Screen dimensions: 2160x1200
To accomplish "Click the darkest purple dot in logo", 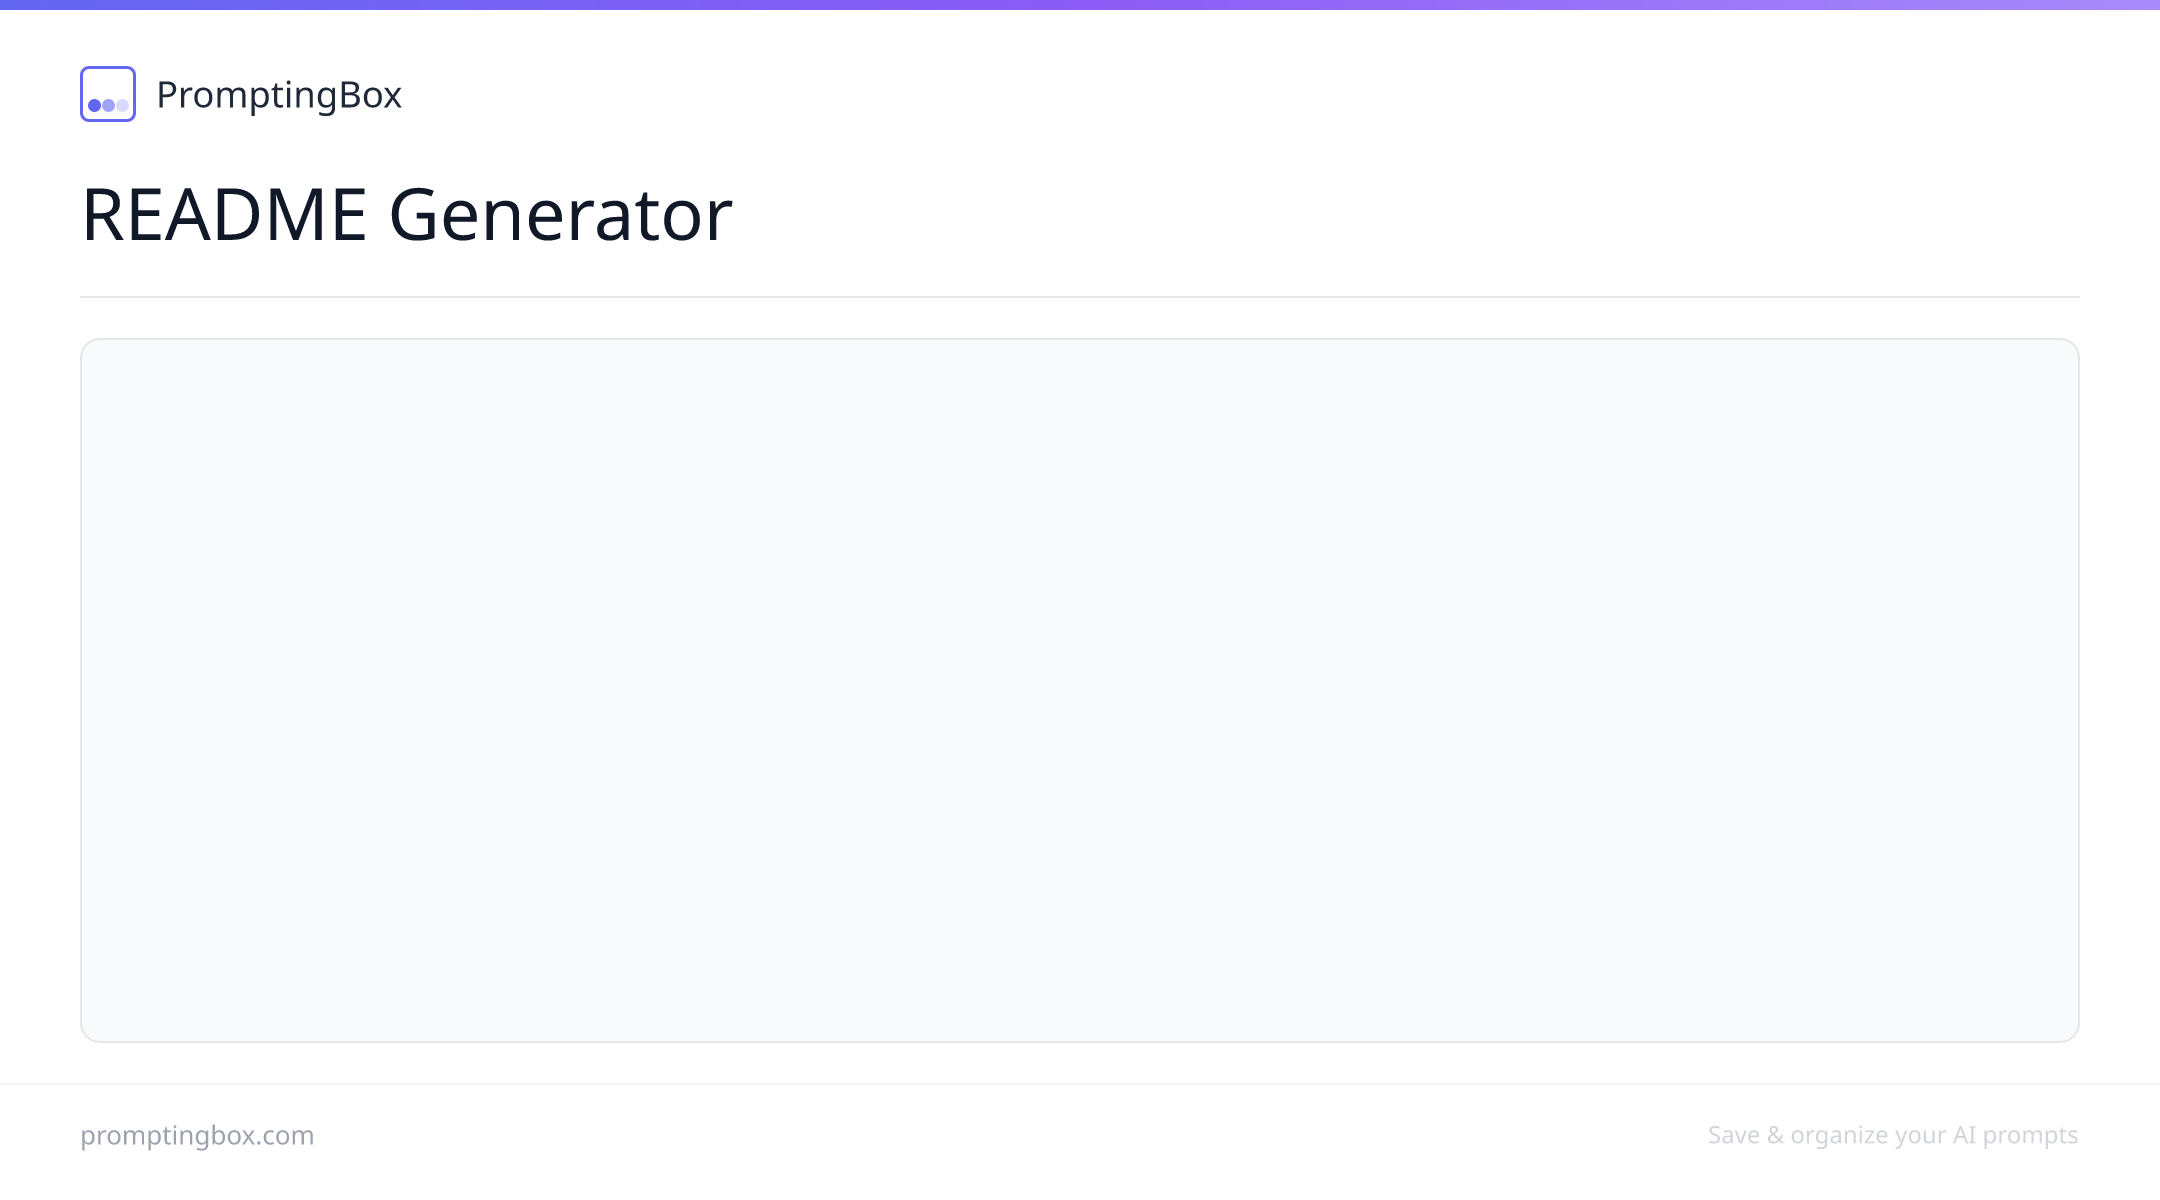I will [95, 105].
